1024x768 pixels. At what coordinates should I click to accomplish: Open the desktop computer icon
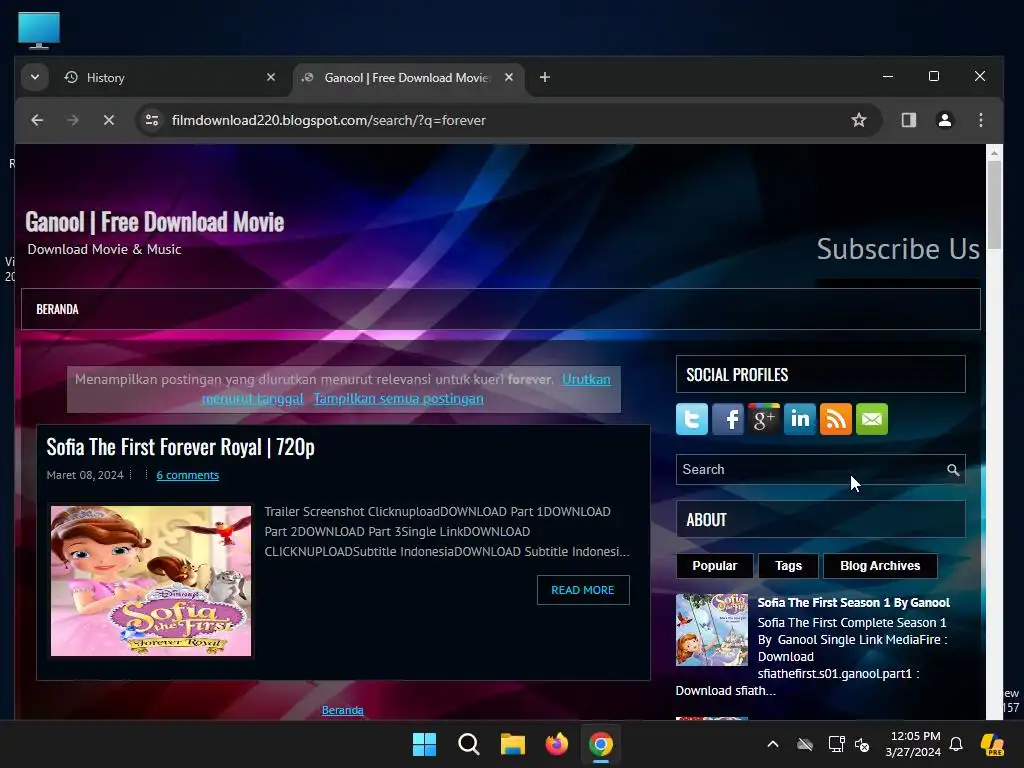(39, 30)
